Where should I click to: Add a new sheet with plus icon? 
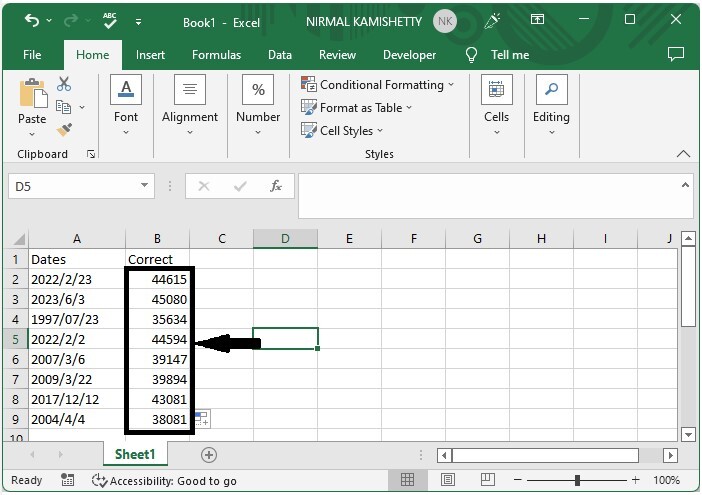209,455
